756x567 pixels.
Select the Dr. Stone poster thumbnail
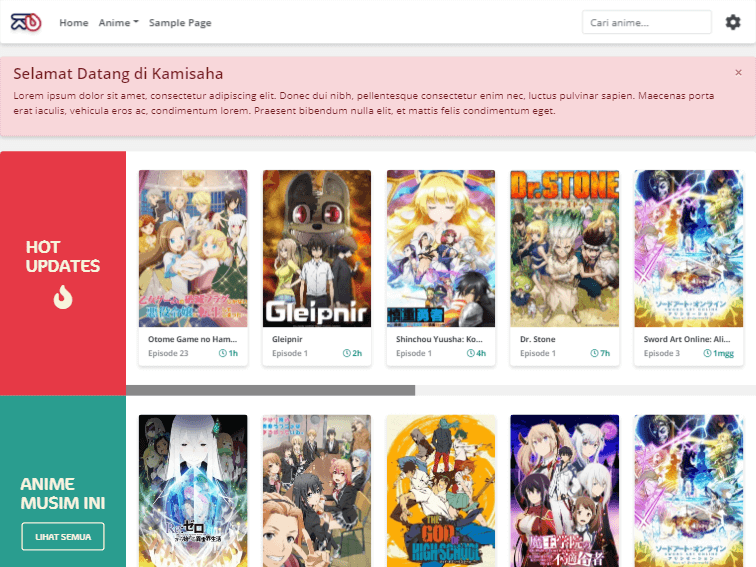pyautogui.click(x=565, y=249)
